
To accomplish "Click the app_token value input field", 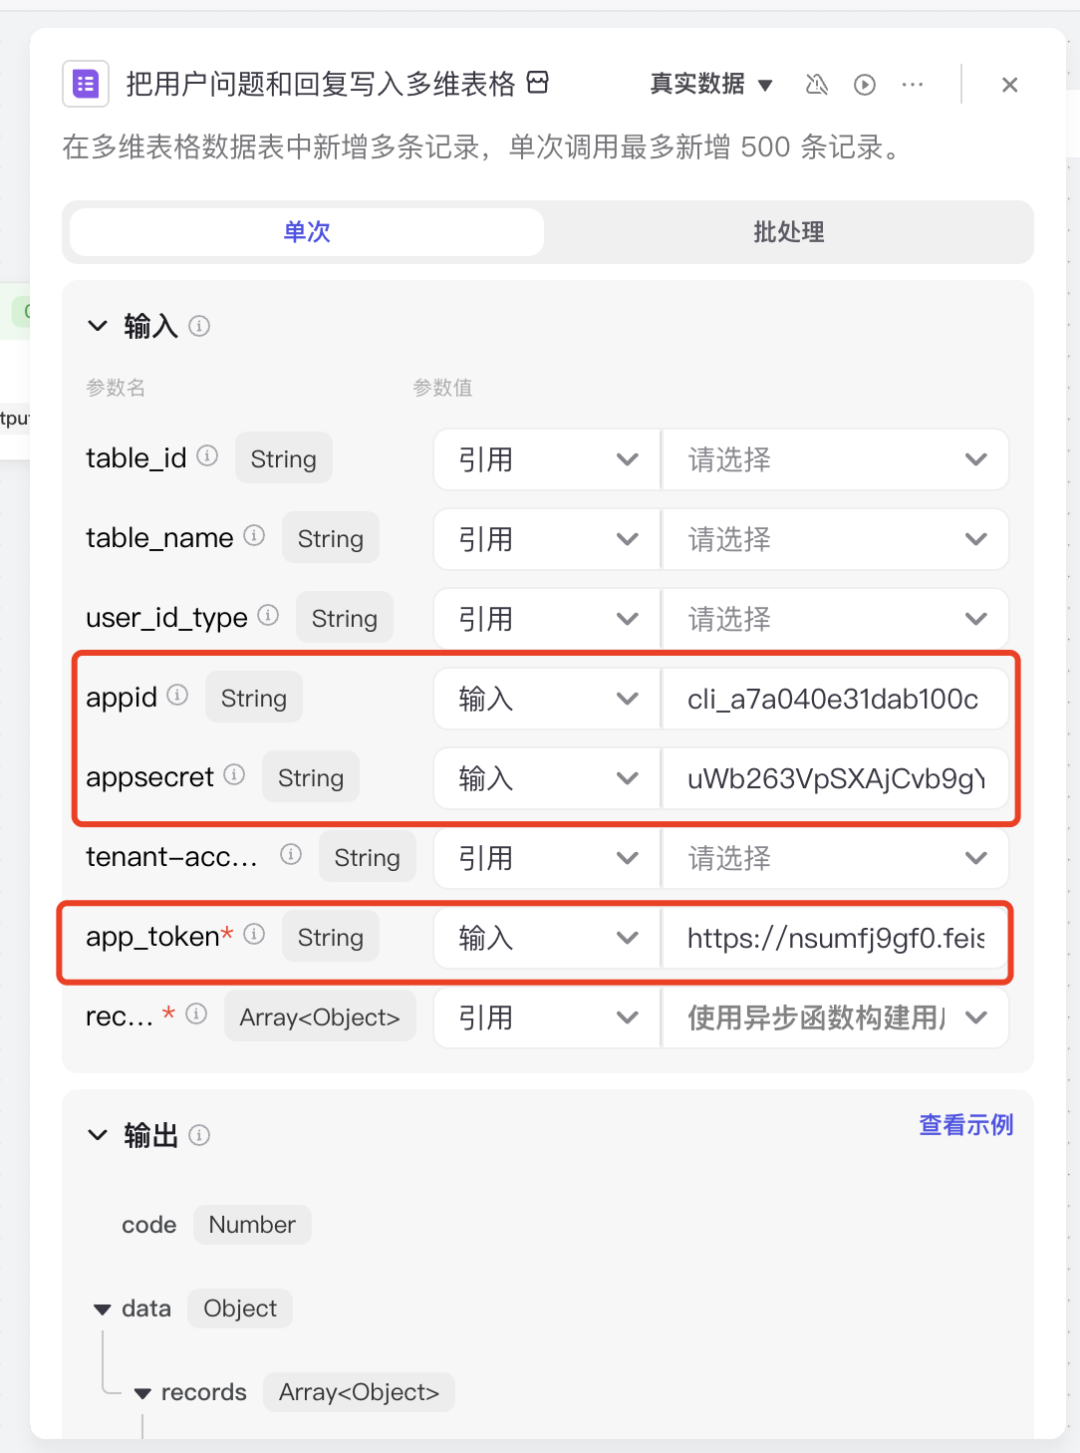I will (835, 938).
